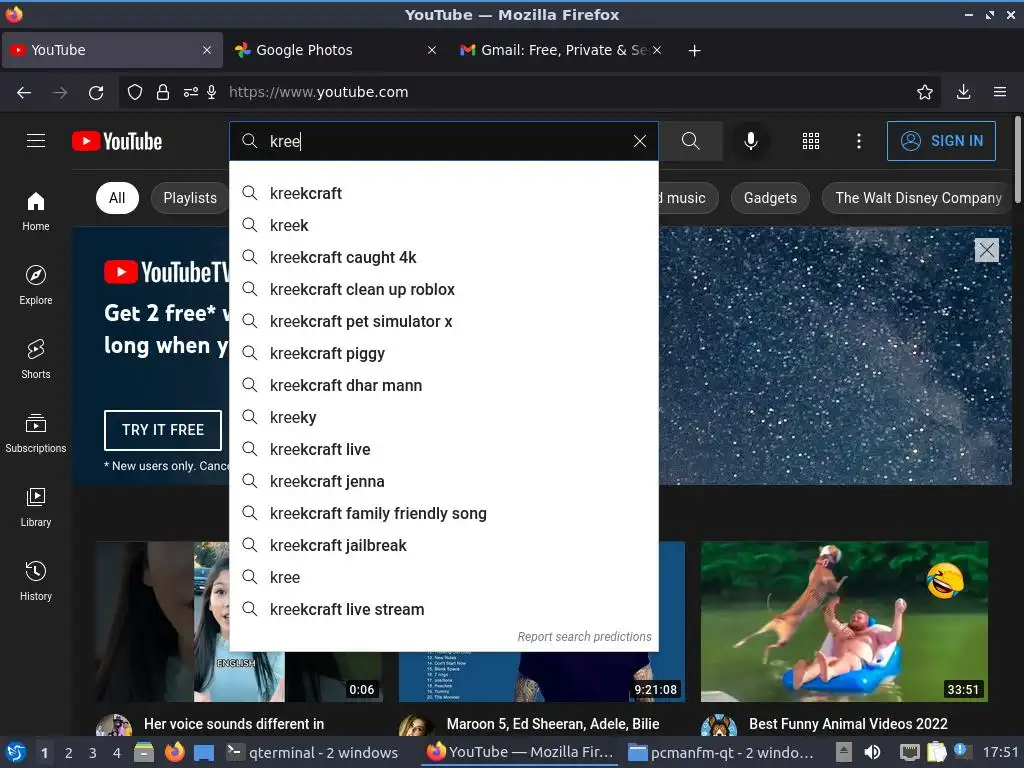Choose suggestion "kreekcraft family friendly song"
1024x768 pixels.
(444, 513)
